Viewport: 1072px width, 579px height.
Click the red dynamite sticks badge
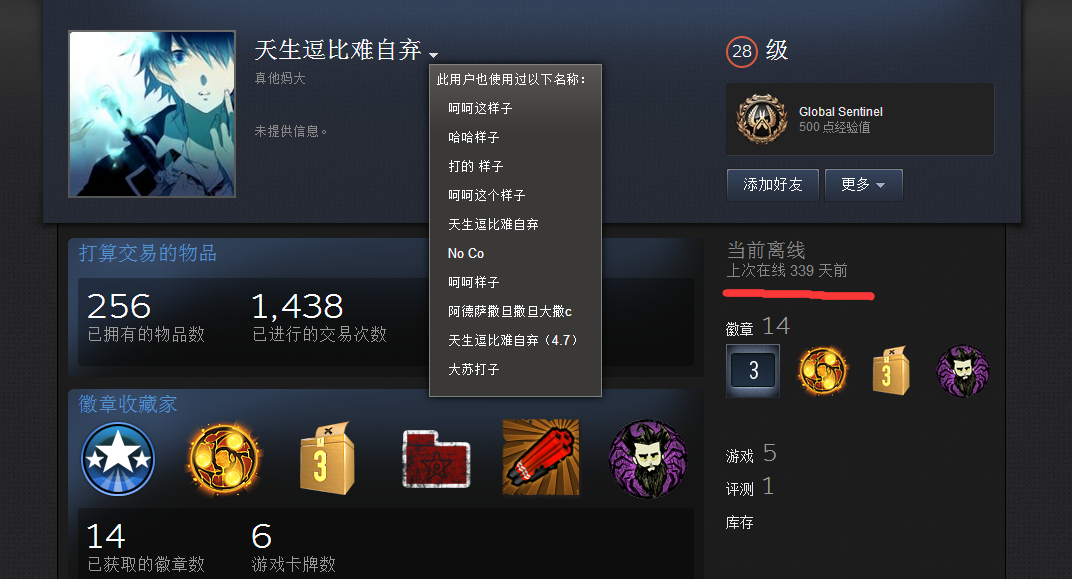pos(541,457)
